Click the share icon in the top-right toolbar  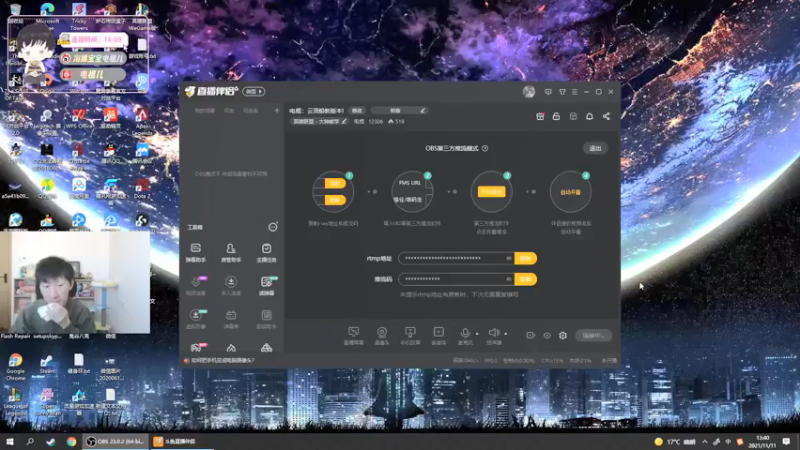tap(606, 116)
